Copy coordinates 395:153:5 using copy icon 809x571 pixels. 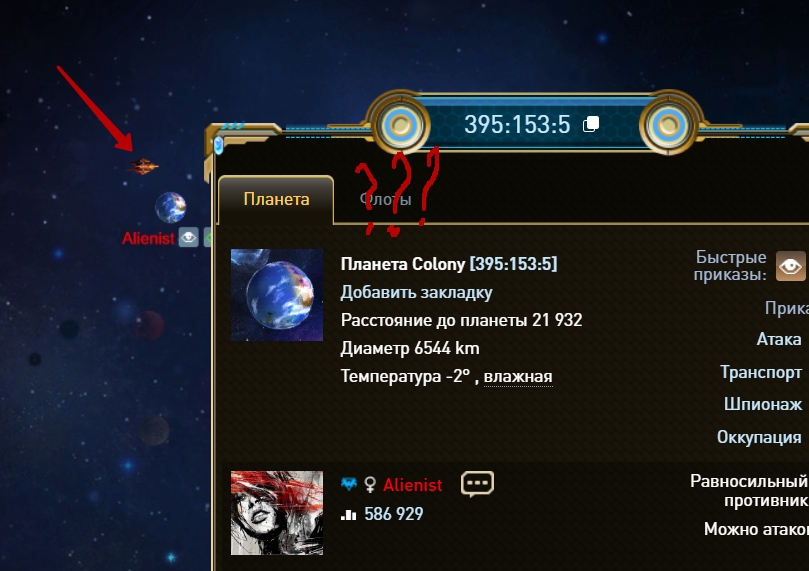pyautogui.click(x=591, y=124)
